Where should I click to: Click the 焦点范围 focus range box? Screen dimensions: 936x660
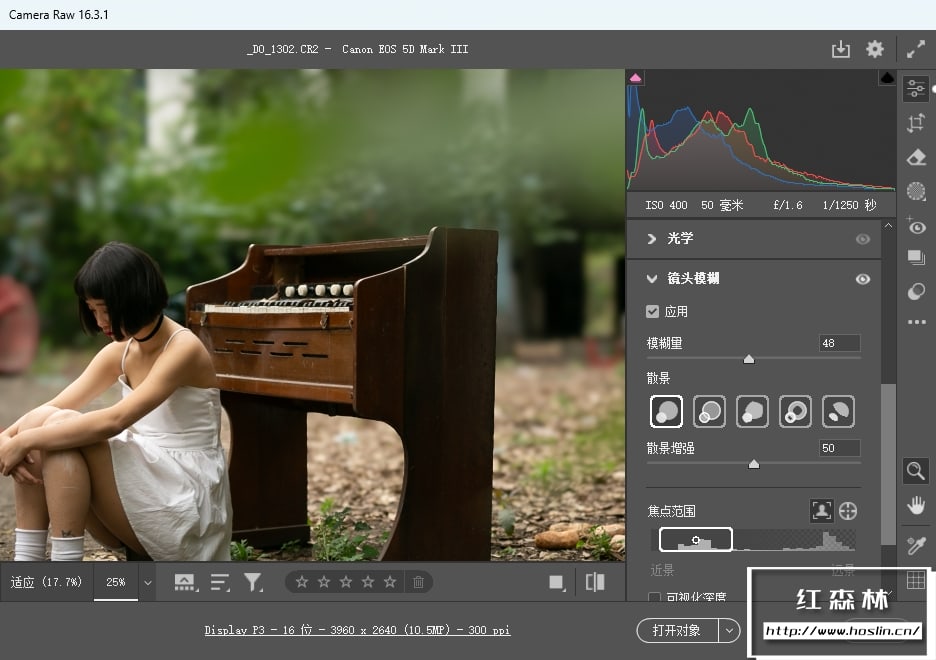(x=695, y=539)
